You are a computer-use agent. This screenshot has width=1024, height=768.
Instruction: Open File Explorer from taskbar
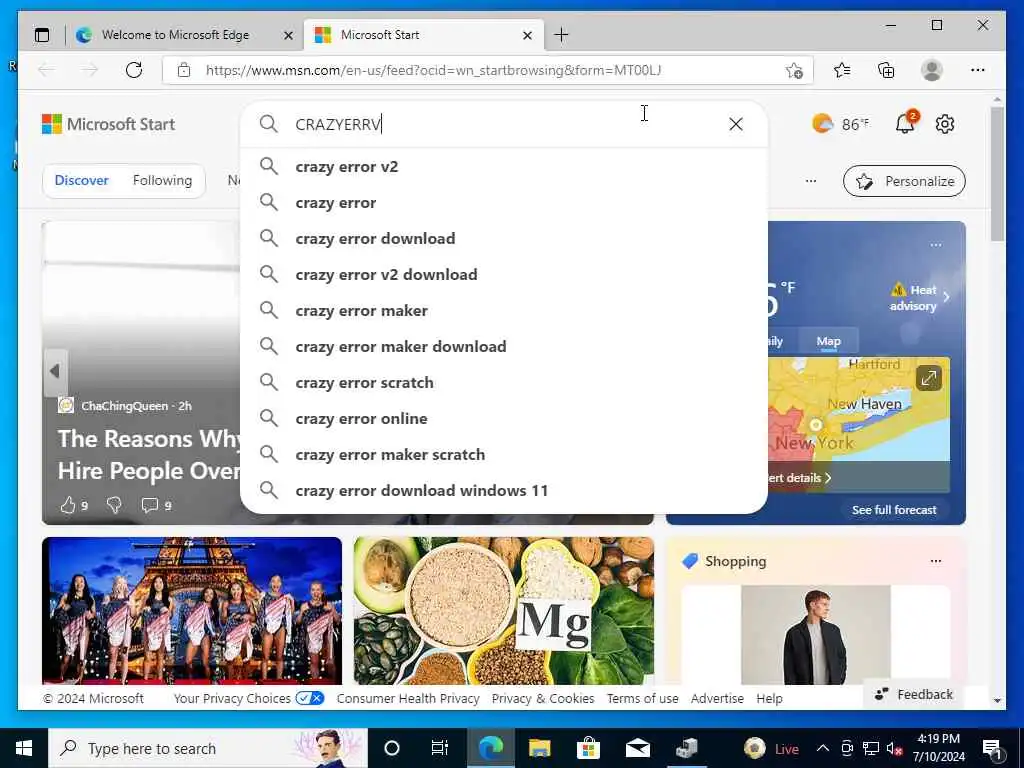click(539, 748)
